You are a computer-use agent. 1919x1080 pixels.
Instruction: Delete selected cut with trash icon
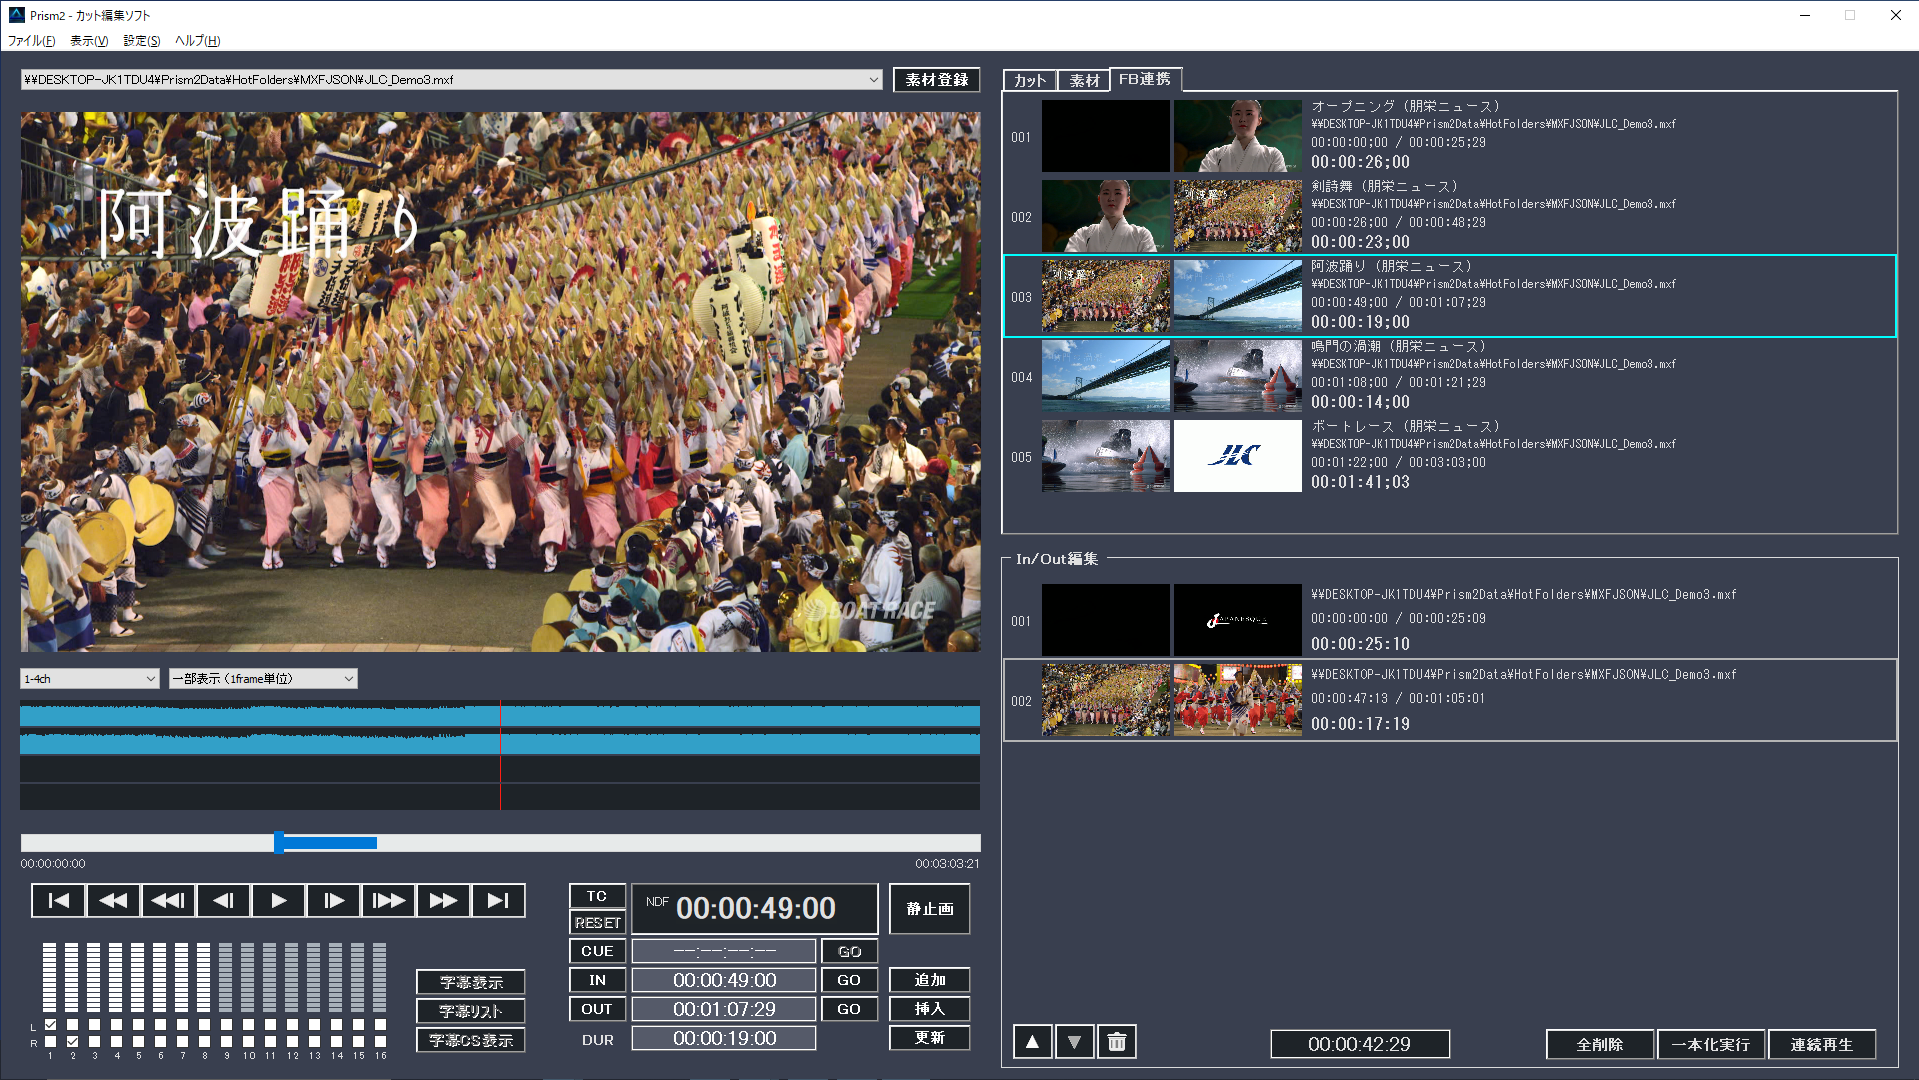tap(1117, 1042)
